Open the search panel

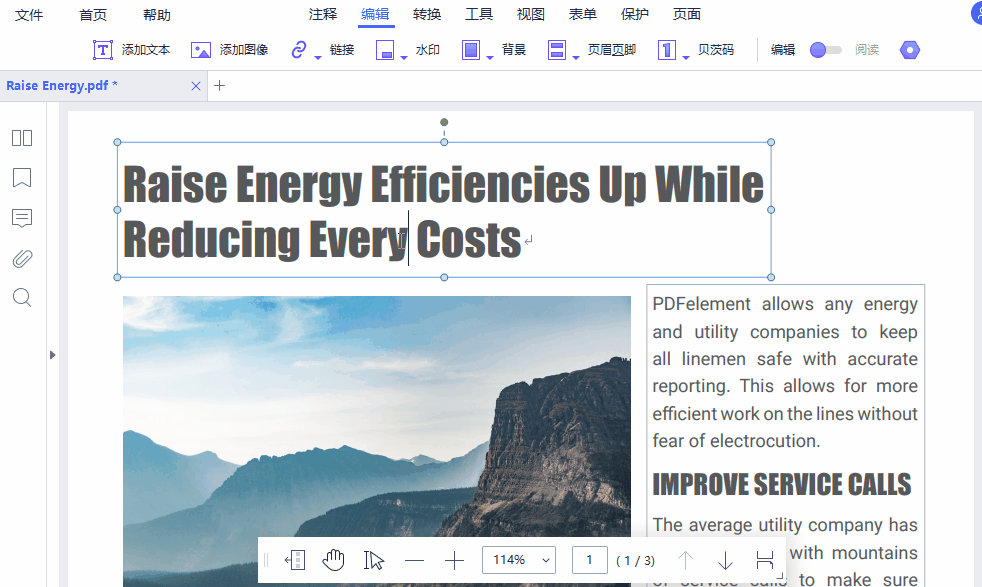point(22,298)
